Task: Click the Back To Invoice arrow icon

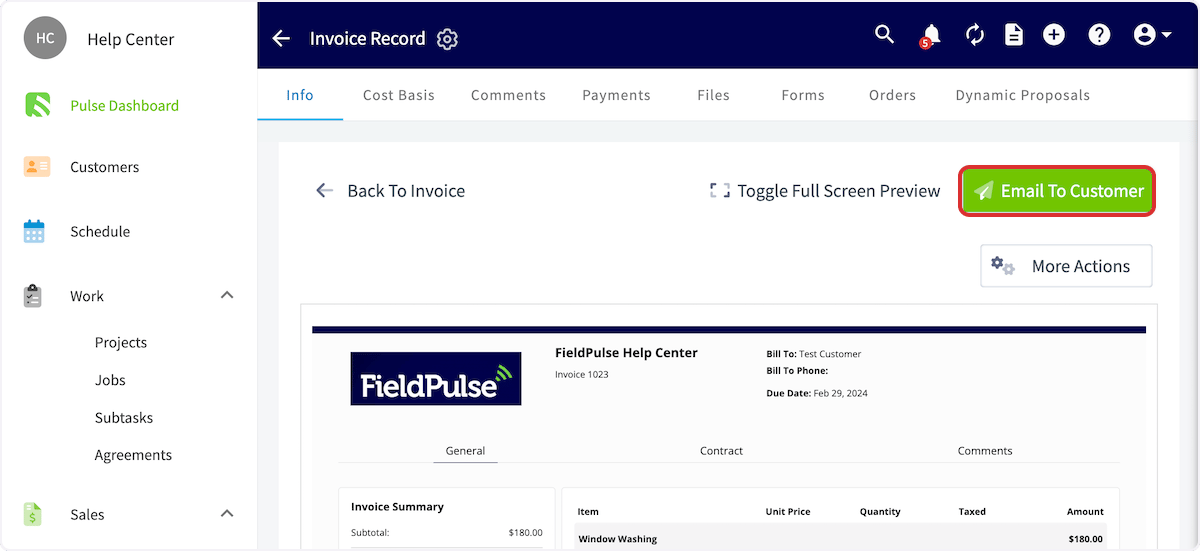Action: tap(324, 190)
